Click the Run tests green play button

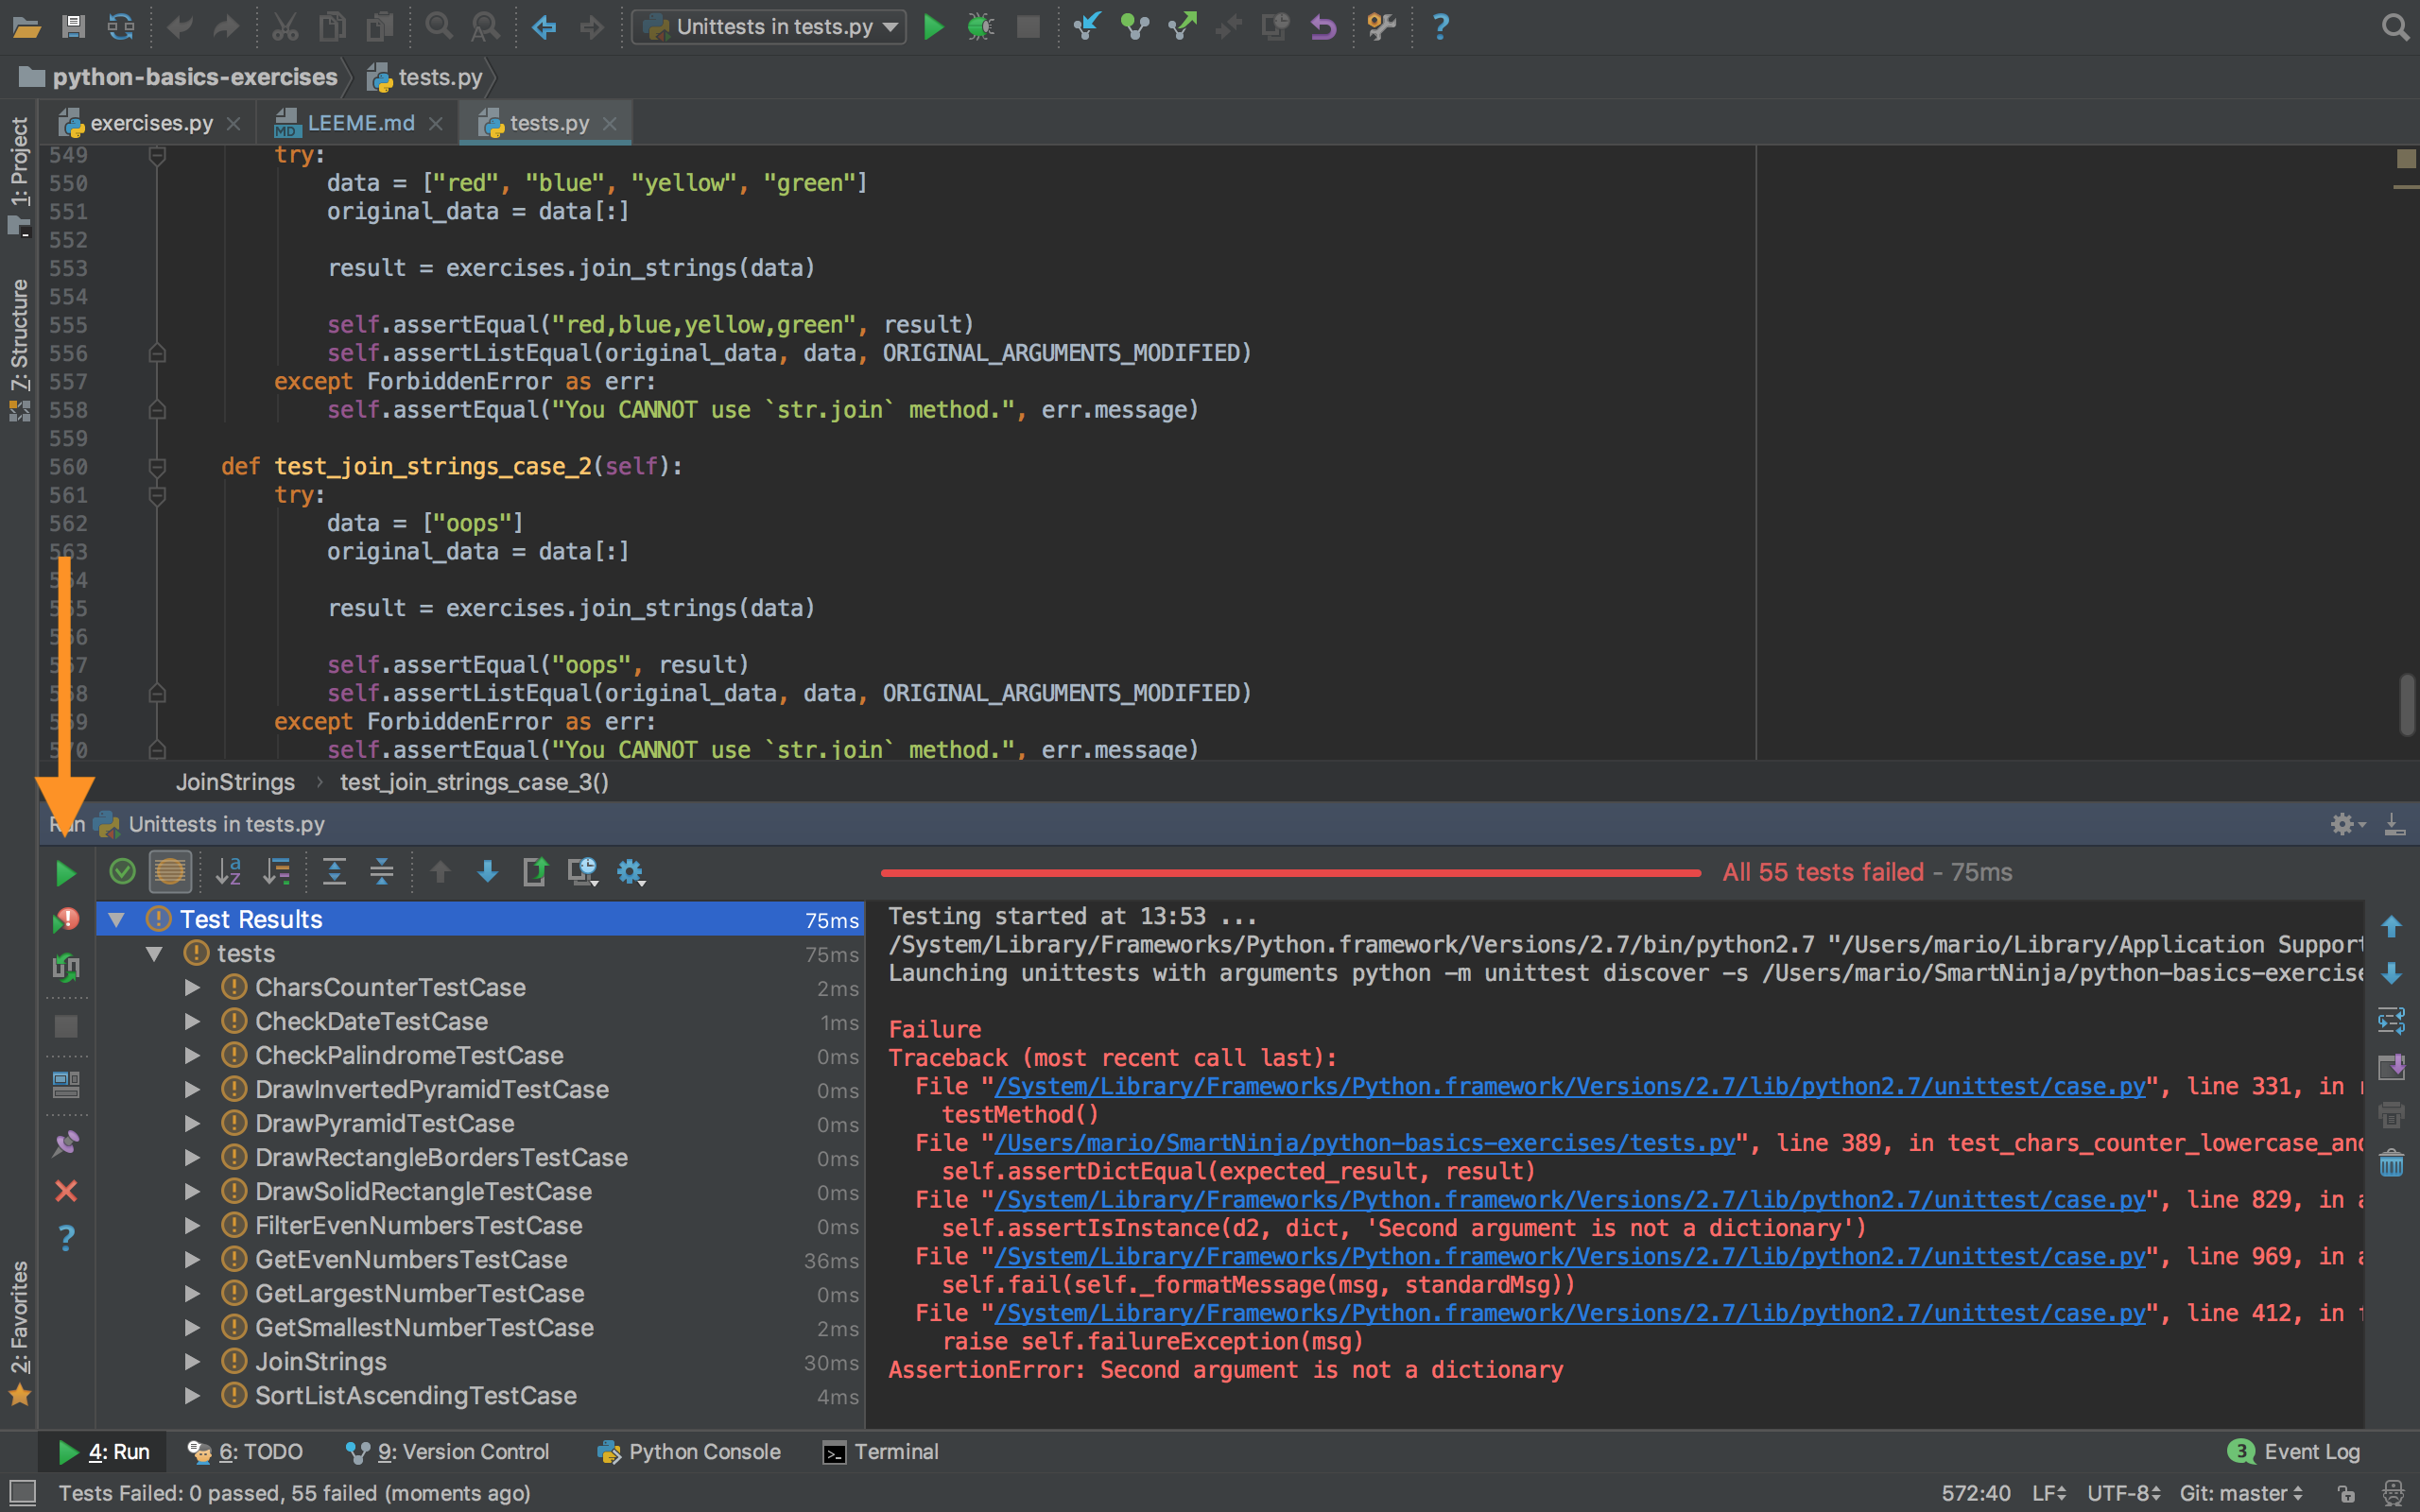click(x=64, y=874)
